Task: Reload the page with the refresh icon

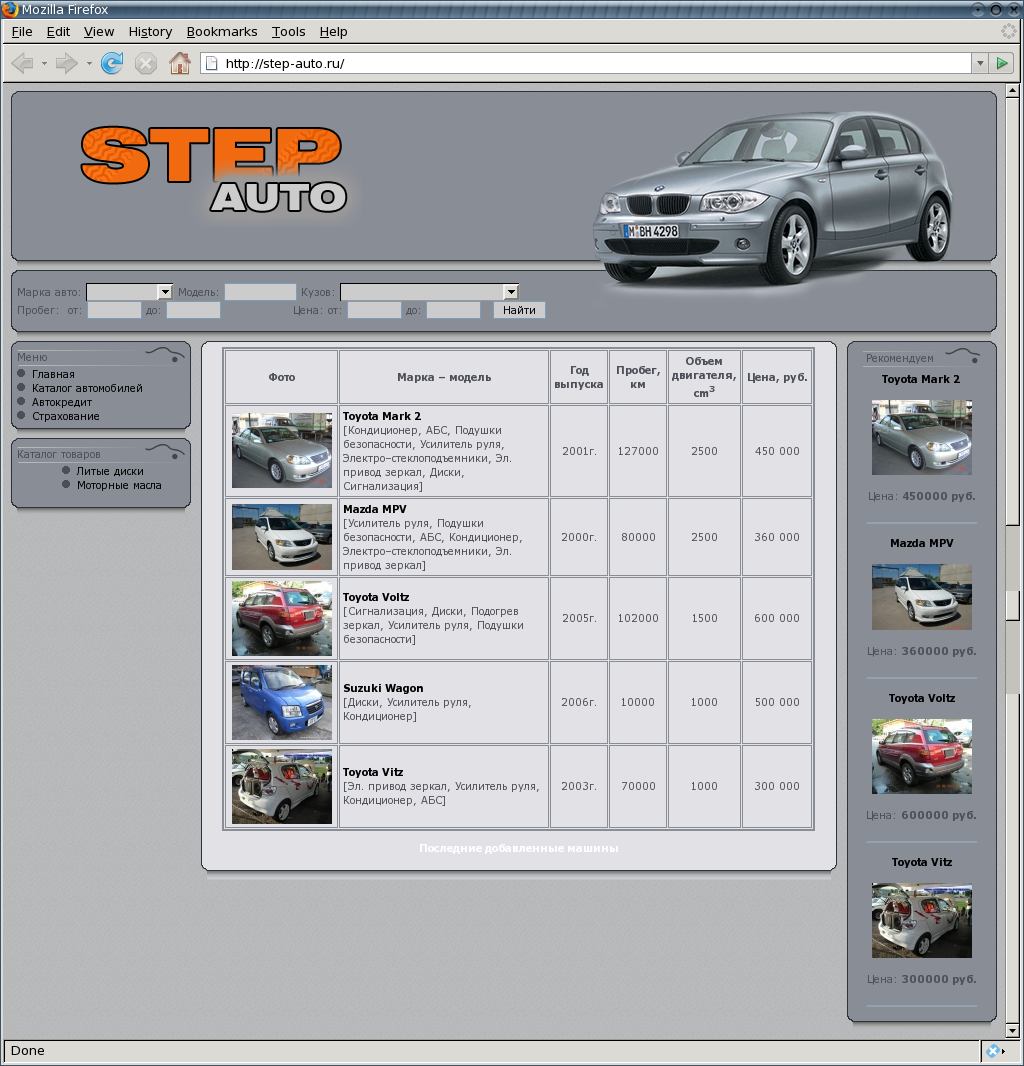Action: click(x=112, y=63)
